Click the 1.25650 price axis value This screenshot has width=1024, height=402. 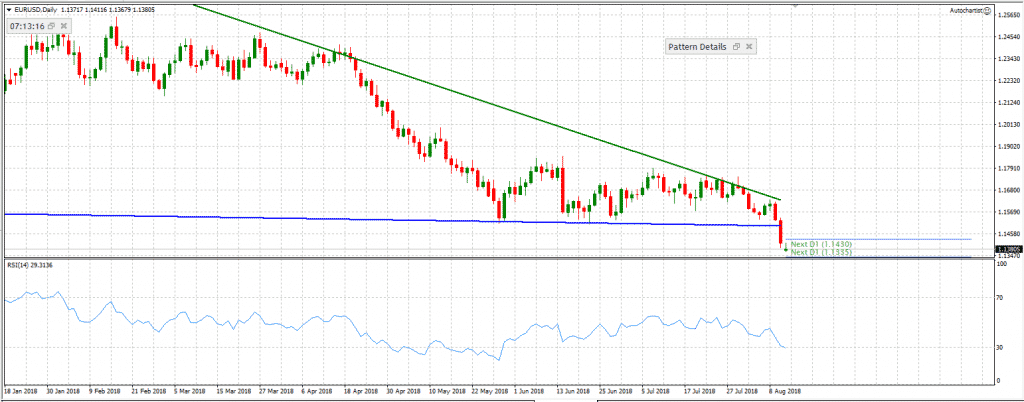coord(1009,16)
